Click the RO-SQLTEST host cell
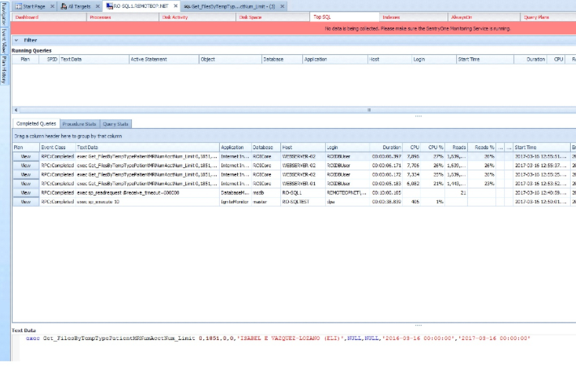Viewport: 576px width, 384px height. [x=303, y=202]
